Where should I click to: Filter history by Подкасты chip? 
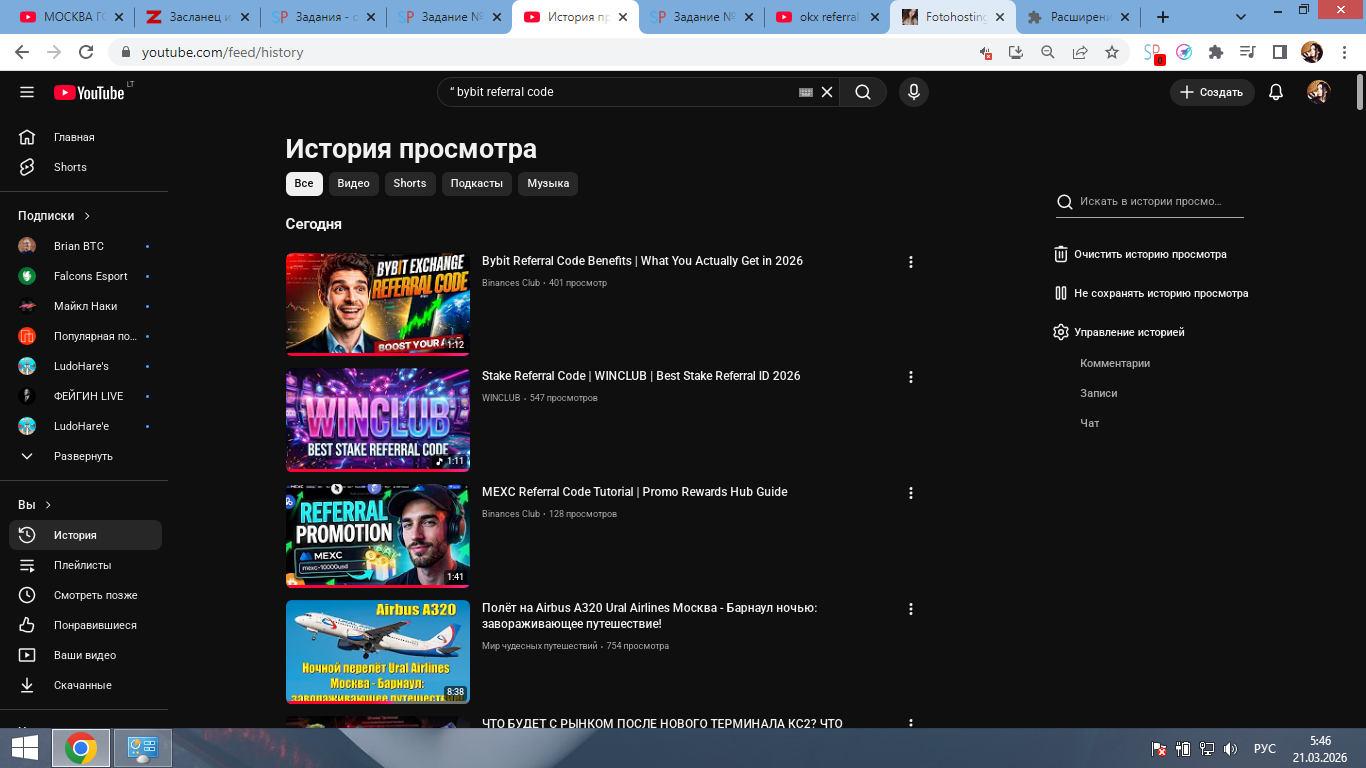(477, 184)
